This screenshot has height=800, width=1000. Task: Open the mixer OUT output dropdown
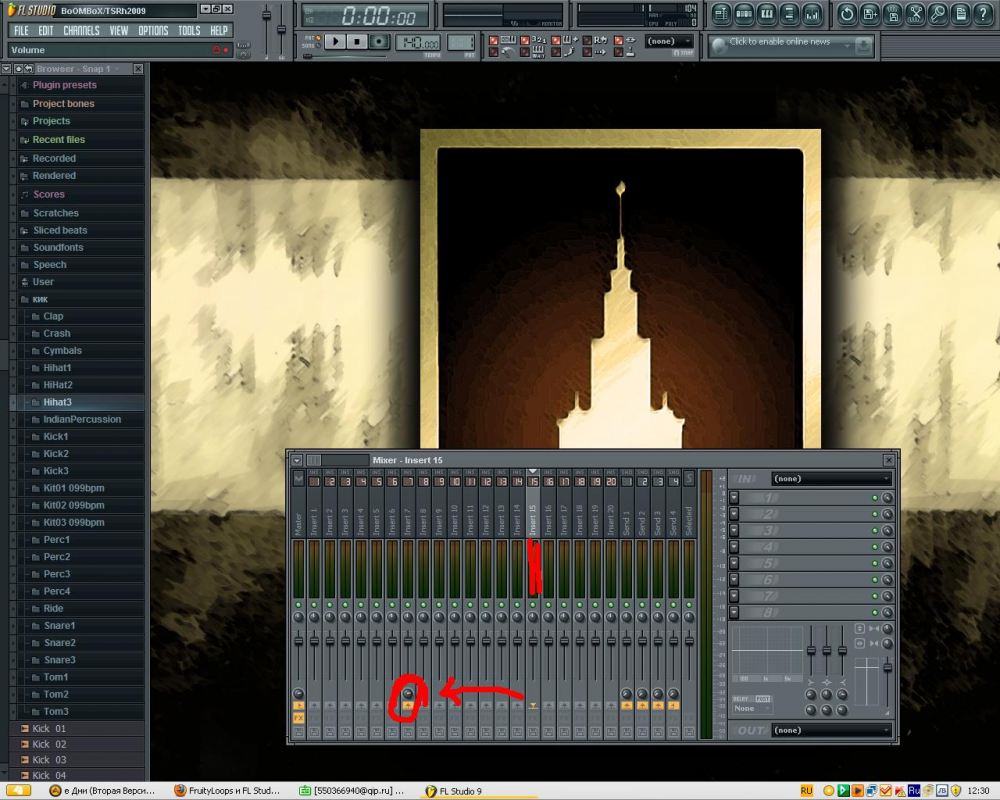click(x=832, y=730)
